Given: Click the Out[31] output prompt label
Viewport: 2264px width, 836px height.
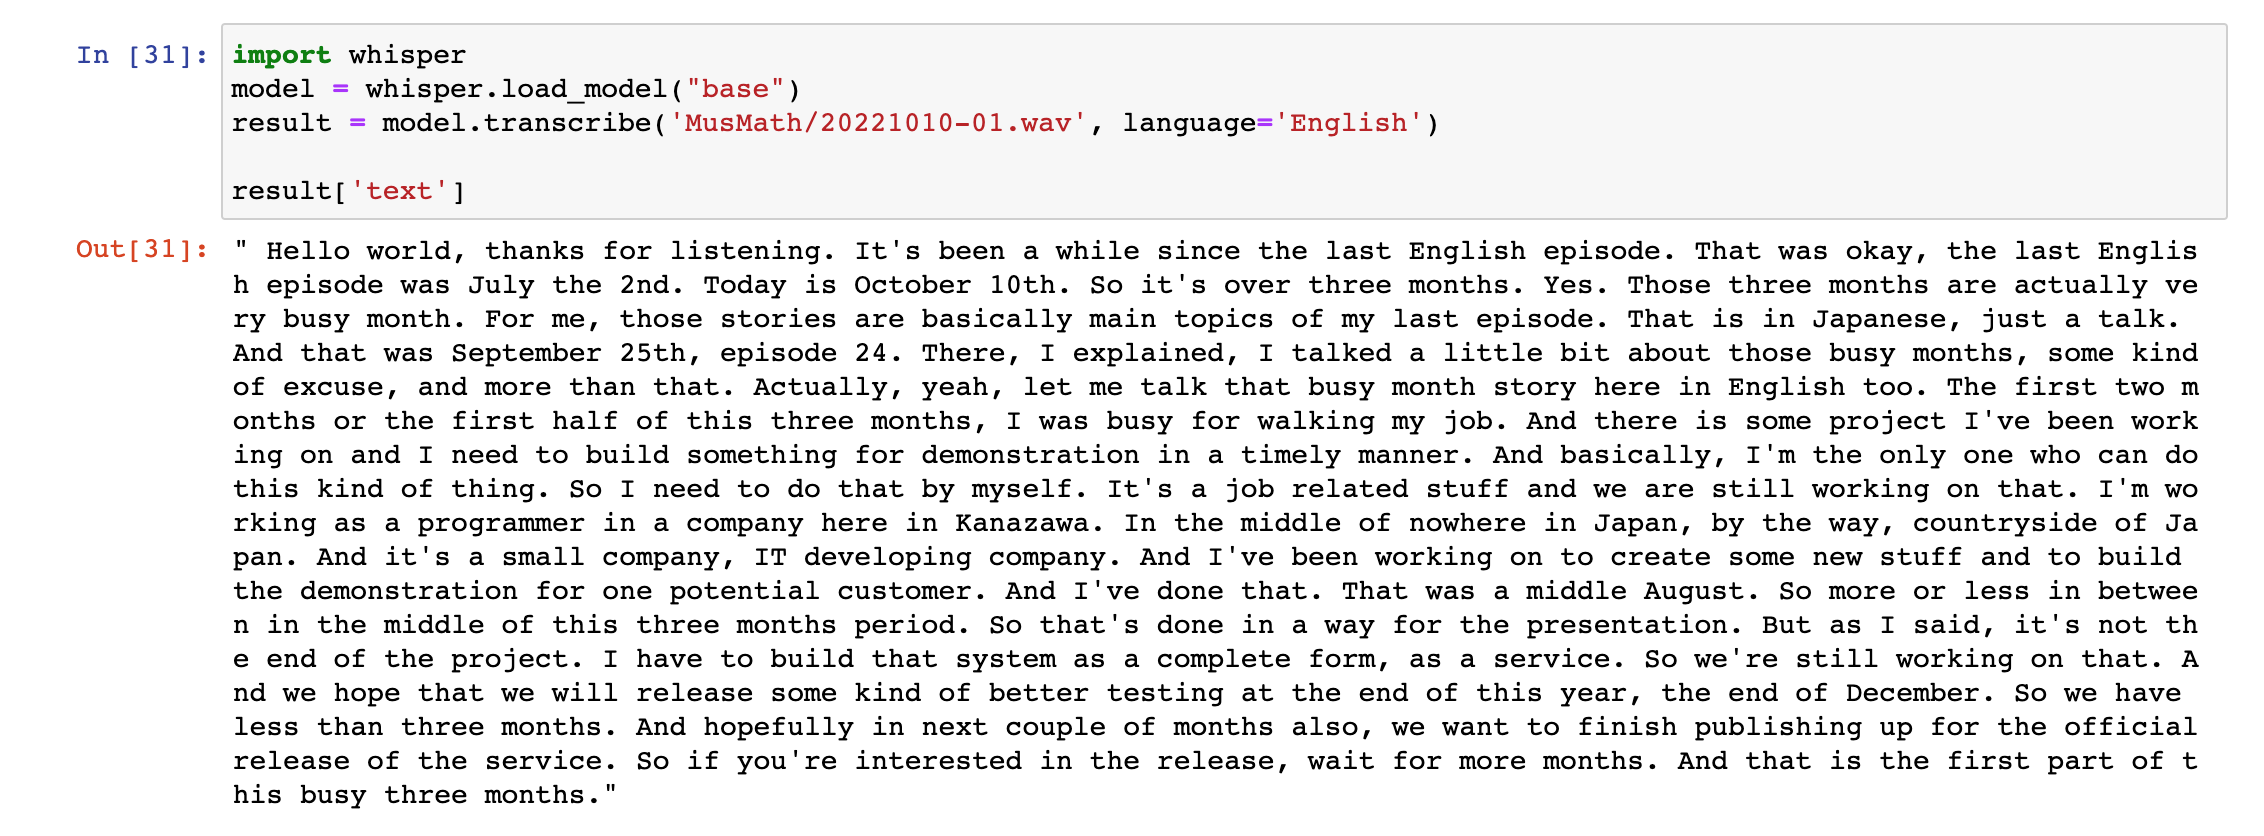Looking at the screenshot, I should coord(142,249).
